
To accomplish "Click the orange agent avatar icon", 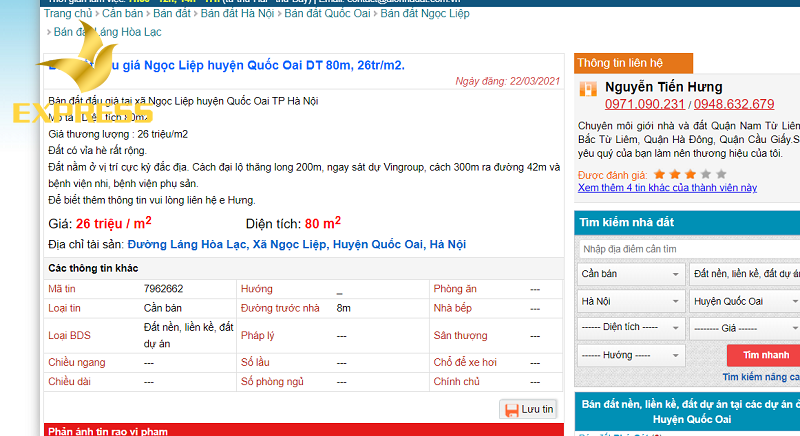I will pos(588,88).
